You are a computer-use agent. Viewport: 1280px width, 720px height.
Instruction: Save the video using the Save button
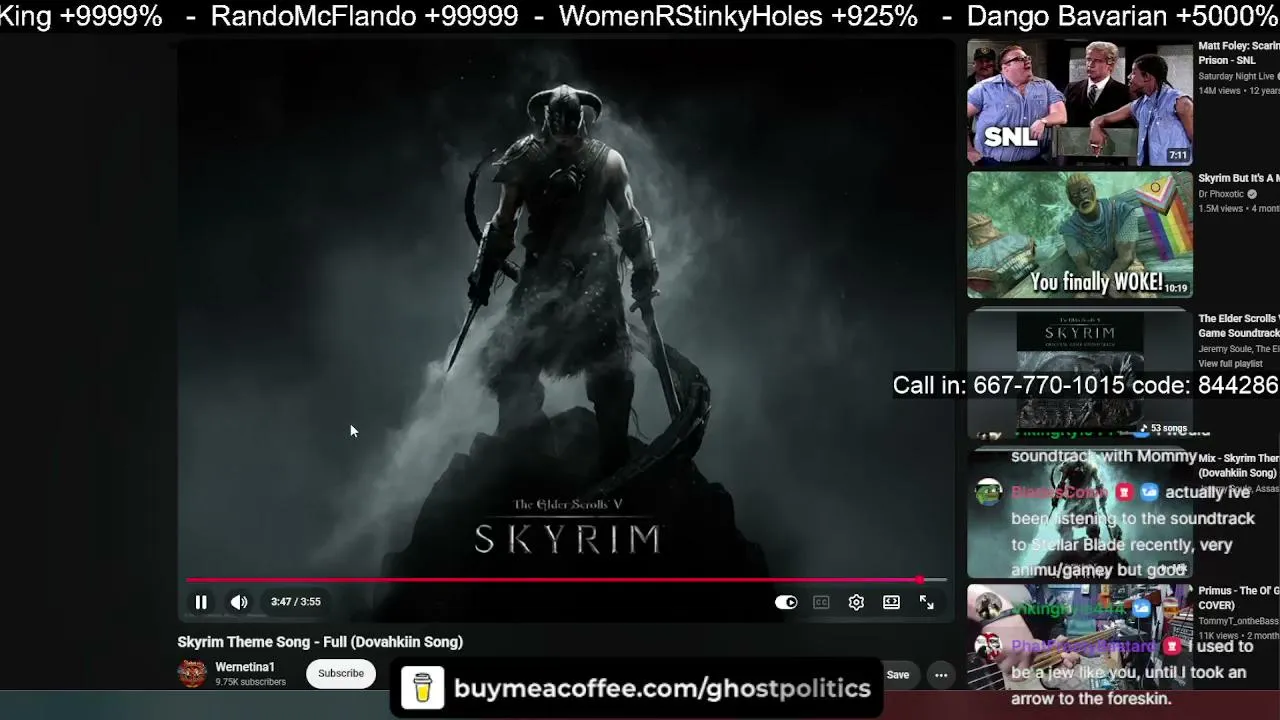(898, 675)
